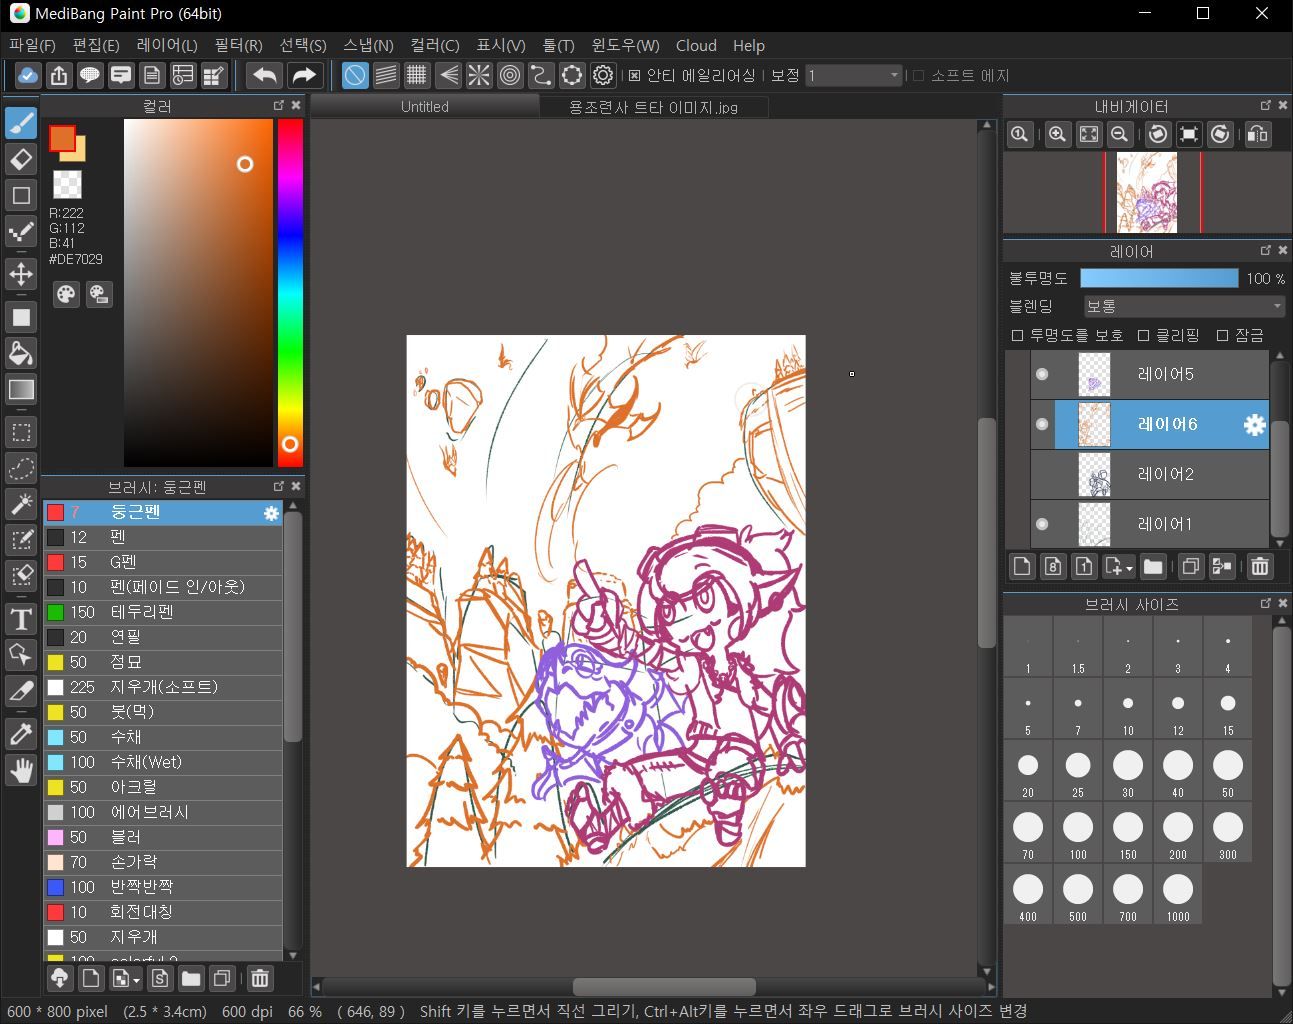Select the rectangular Select tool
This screenshot has width=1293, height=1024.
click(x=21, y=432)
